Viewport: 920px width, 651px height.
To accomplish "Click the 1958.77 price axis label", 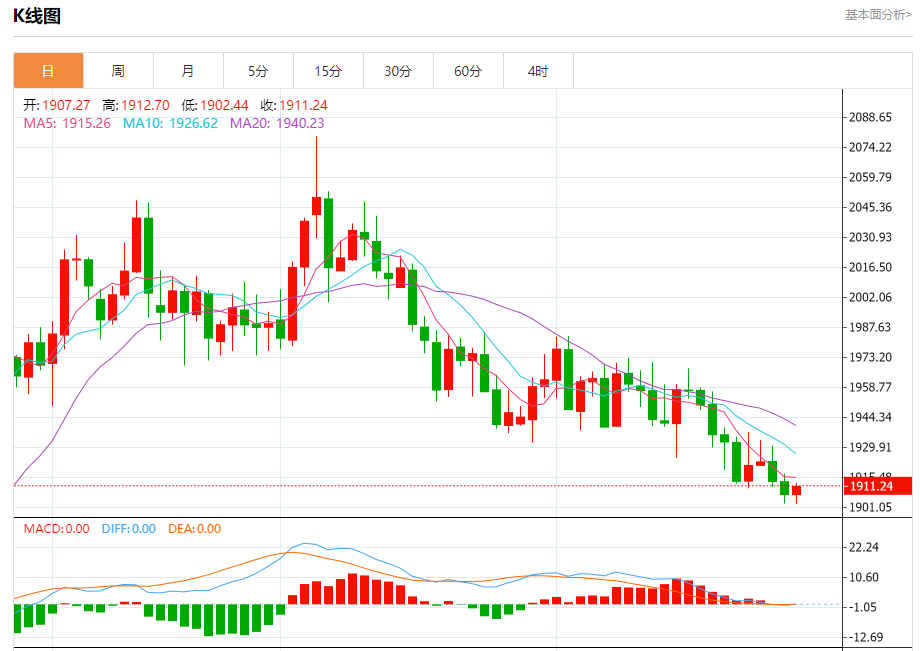I will [870, 387].
